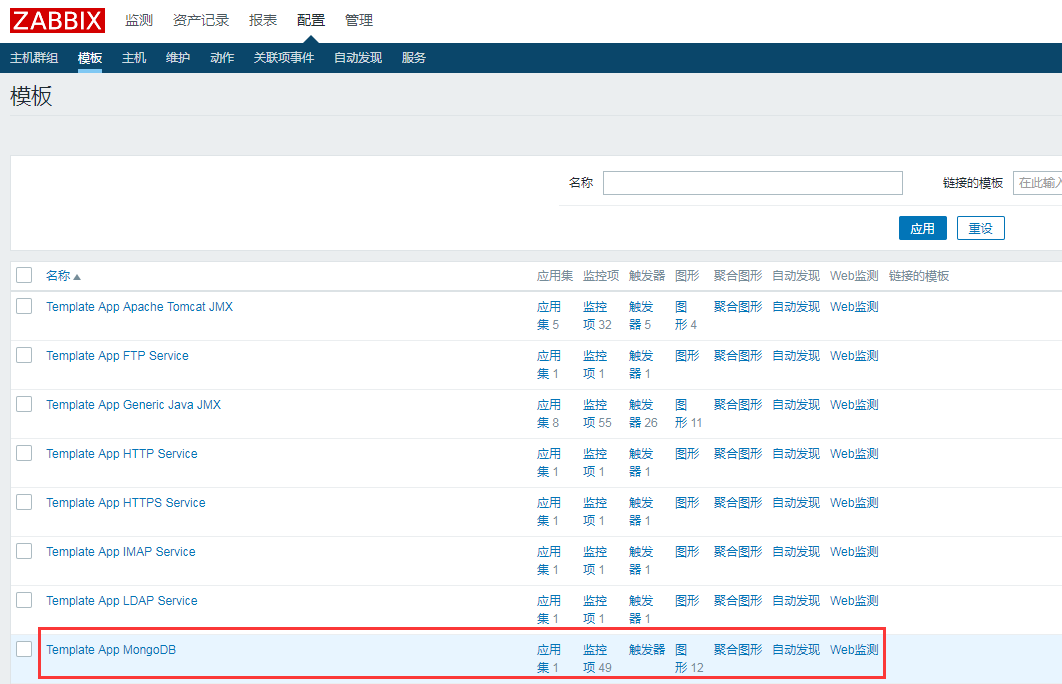This screenshot has width=1062, height=684.
Task: Open Web监测 for MongoDB template
Action: [x=854, y=649]
